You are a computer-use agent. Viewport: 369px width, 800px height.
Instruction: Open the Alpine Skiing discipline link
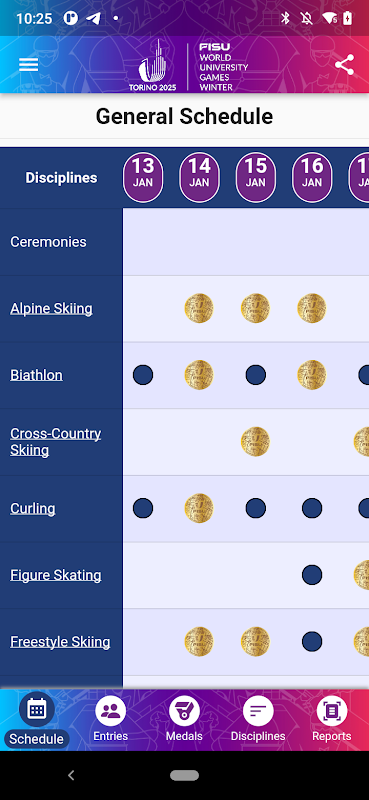tap(52, 309)
